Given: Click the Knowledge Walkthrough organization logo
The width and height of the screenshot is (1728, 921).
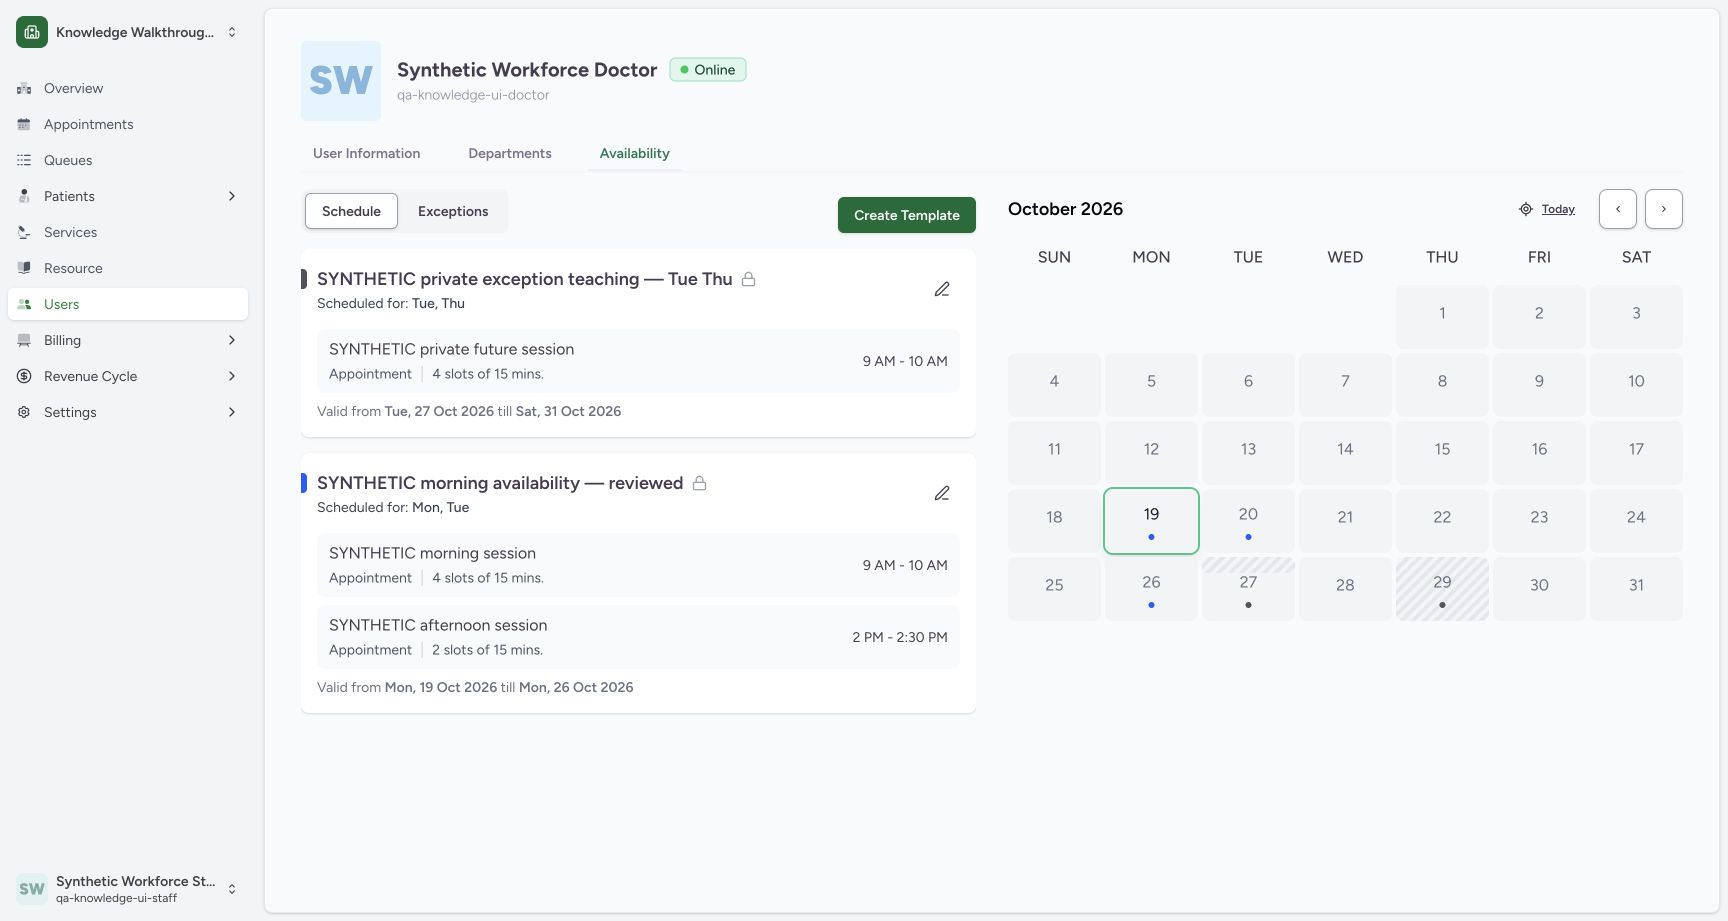Looking at the screenshot, I should (x=32, y=32).
